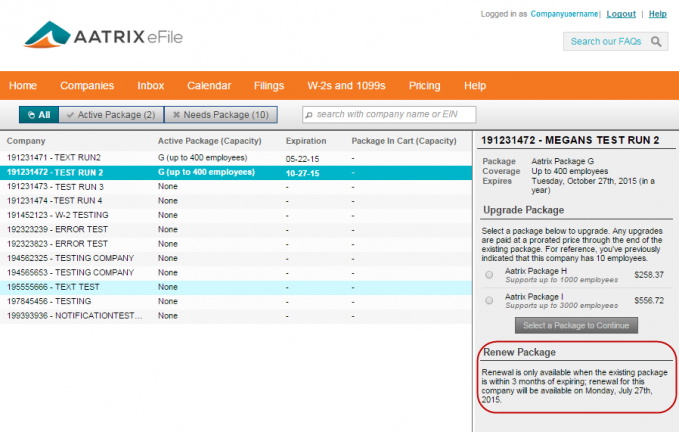Select Aatrix Package I radio button
This screenshot has height=432, width=679.
[489, 300]
